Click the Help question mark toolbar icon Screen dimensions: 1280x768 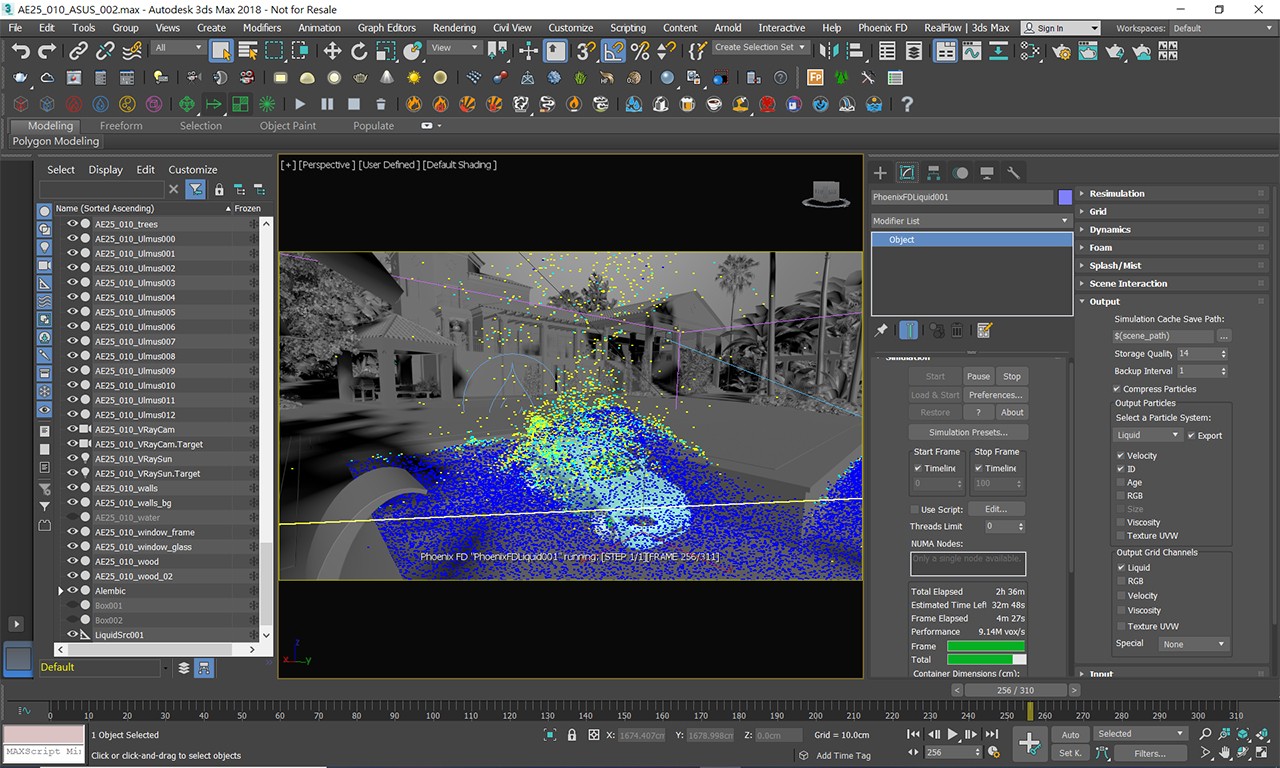tap(907, 104)
